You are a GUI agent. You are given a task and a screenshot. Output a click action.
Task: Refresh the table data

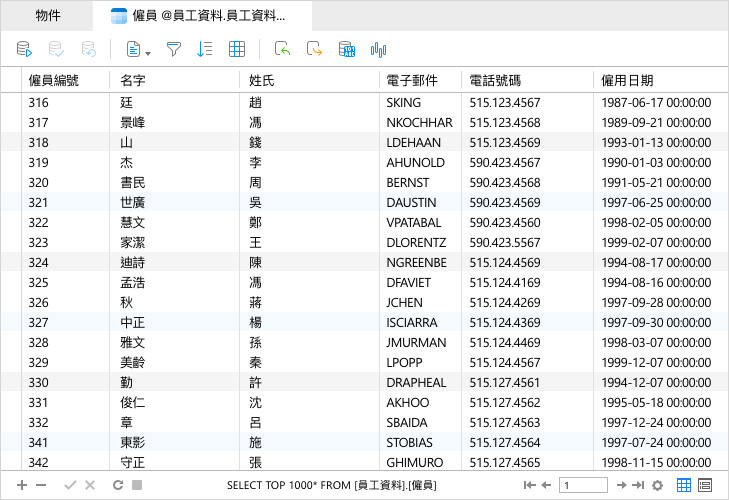pos(118,485)
